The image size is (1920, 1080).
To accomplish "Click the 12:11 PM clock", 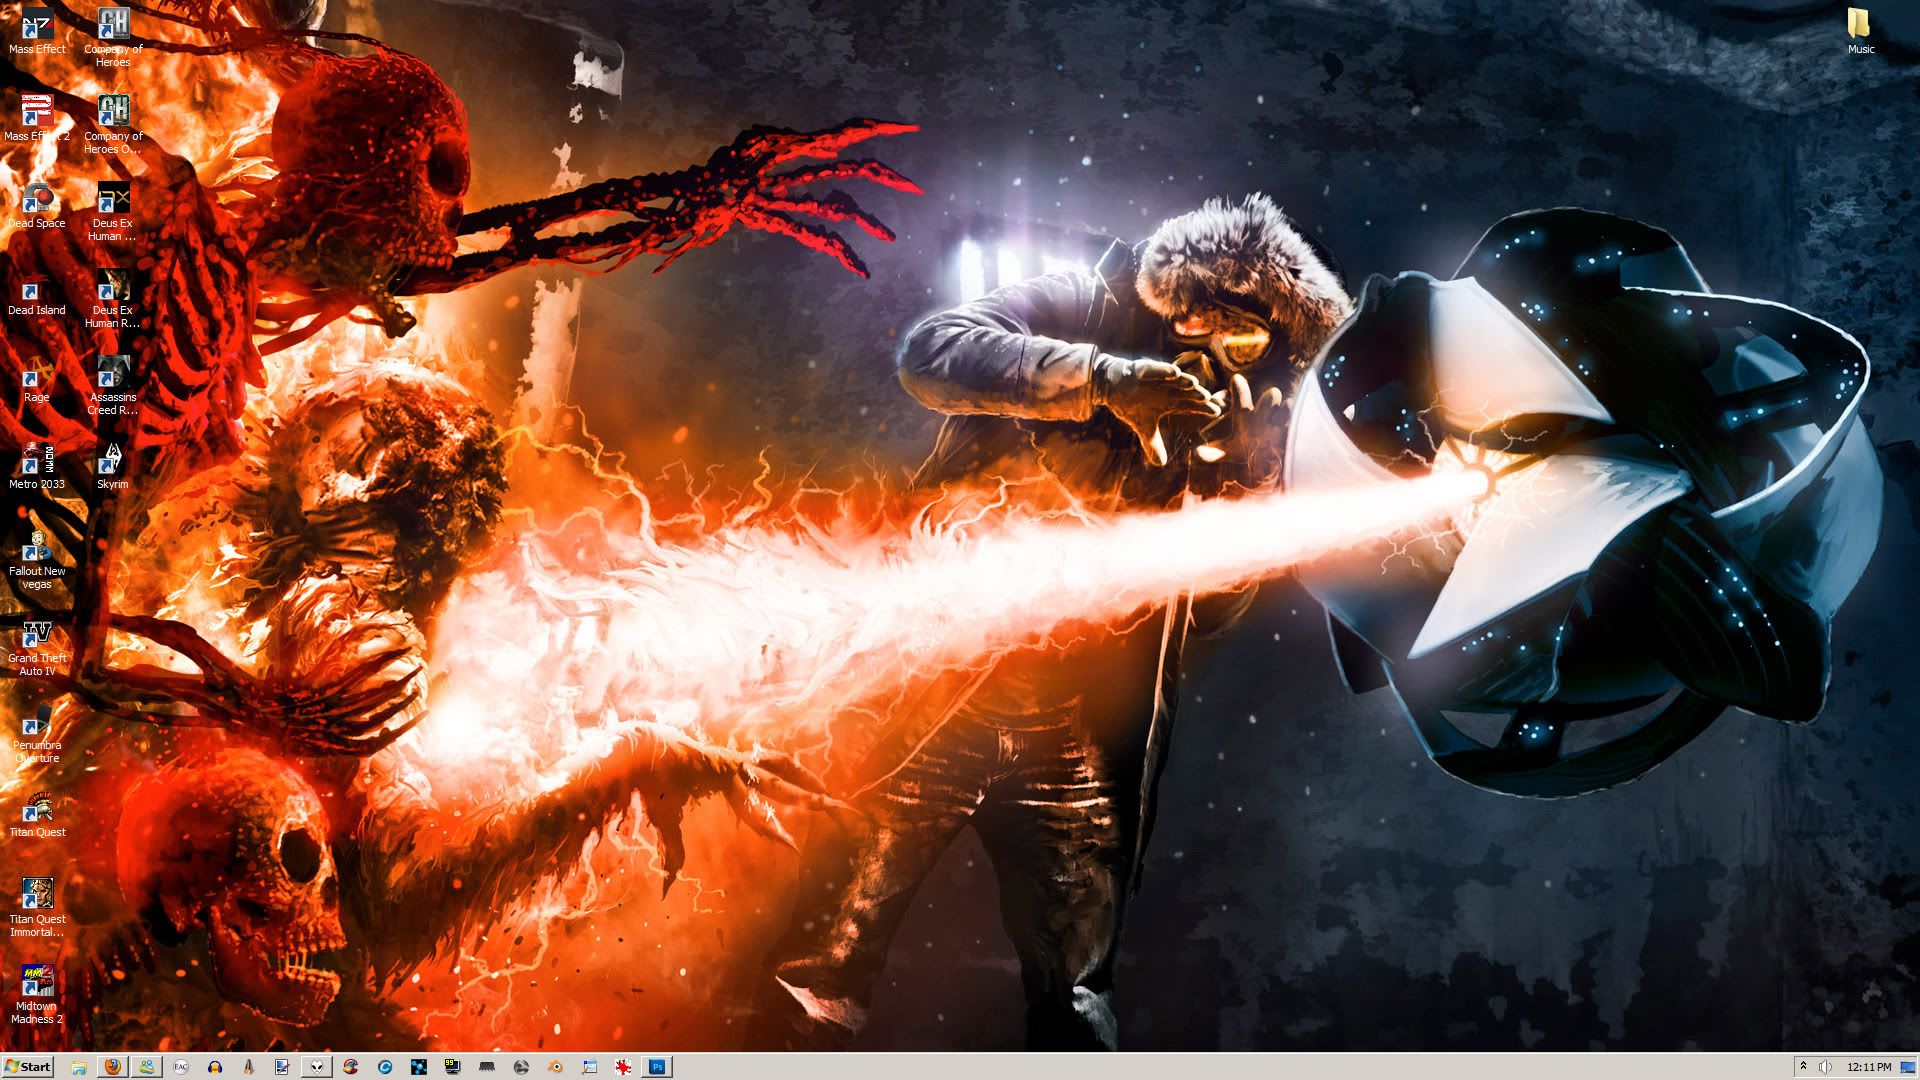I will 1869,1067.
